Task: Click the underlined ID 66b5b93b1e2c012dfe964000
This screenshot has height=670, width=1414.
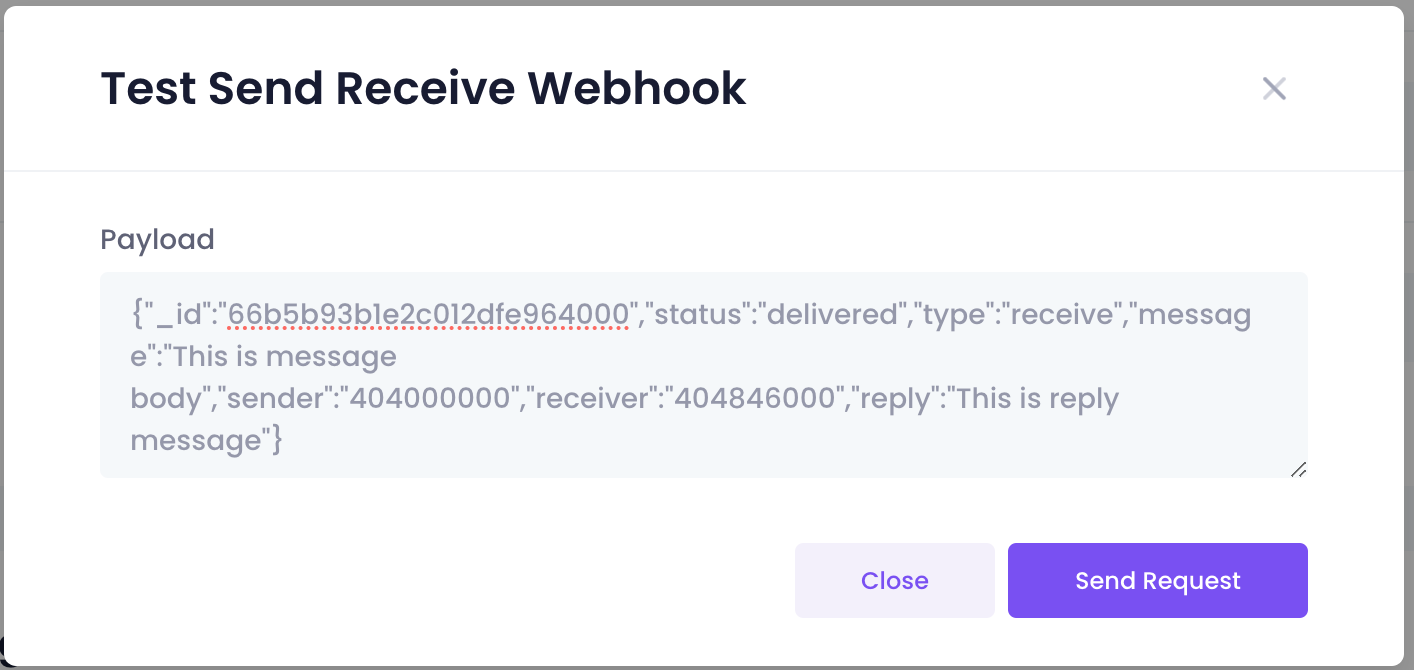Action: pos(428,315)
